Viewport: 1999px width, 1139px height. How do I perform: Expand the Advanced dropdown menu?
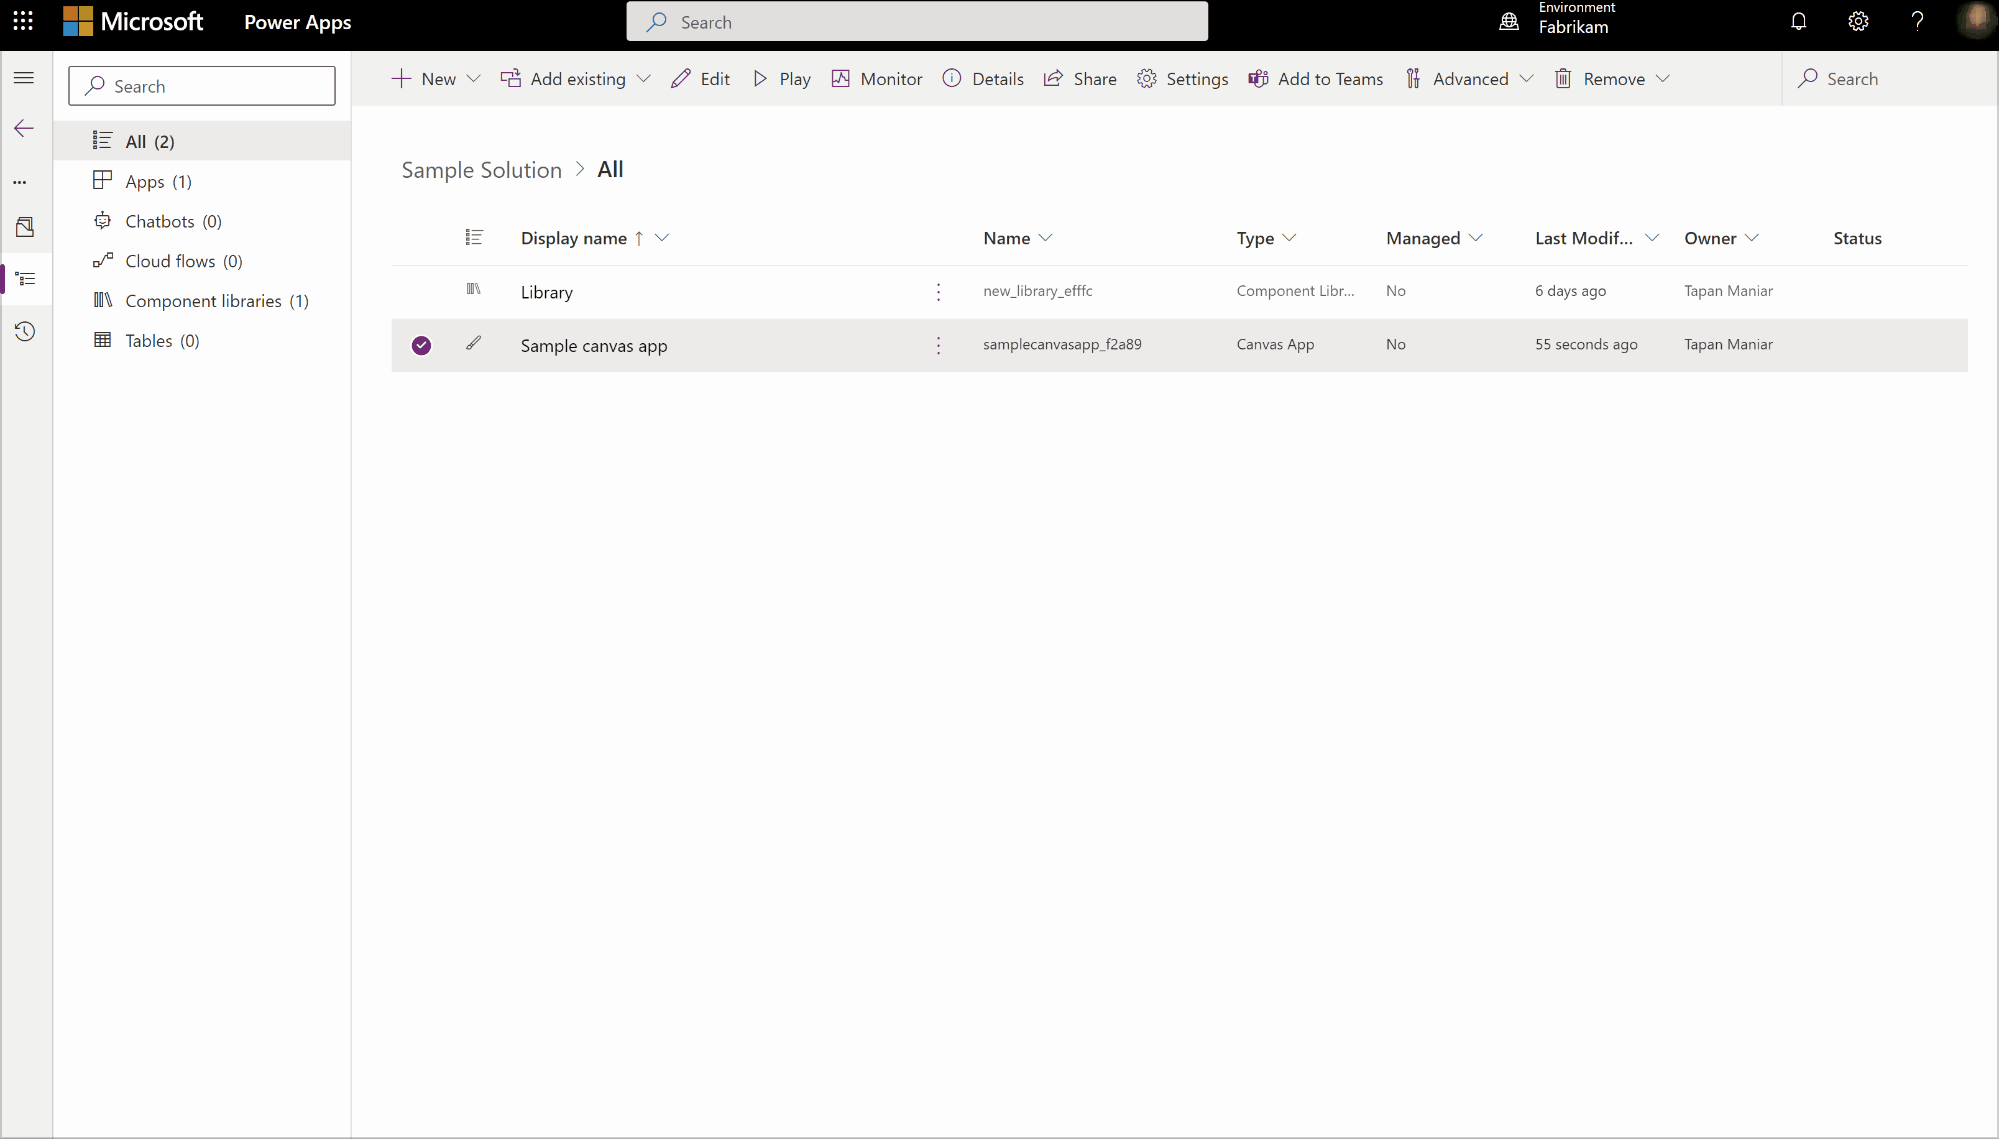point(1528,78)
